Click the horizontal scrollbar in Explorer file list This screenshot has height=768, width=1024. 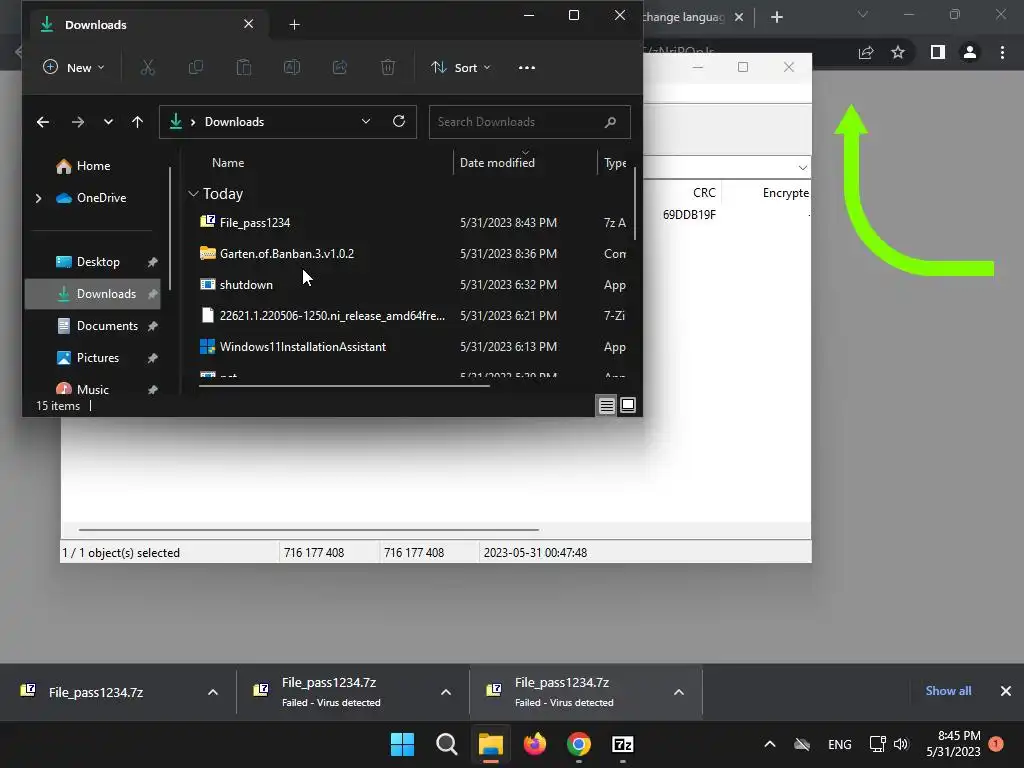tap(344, 386)
